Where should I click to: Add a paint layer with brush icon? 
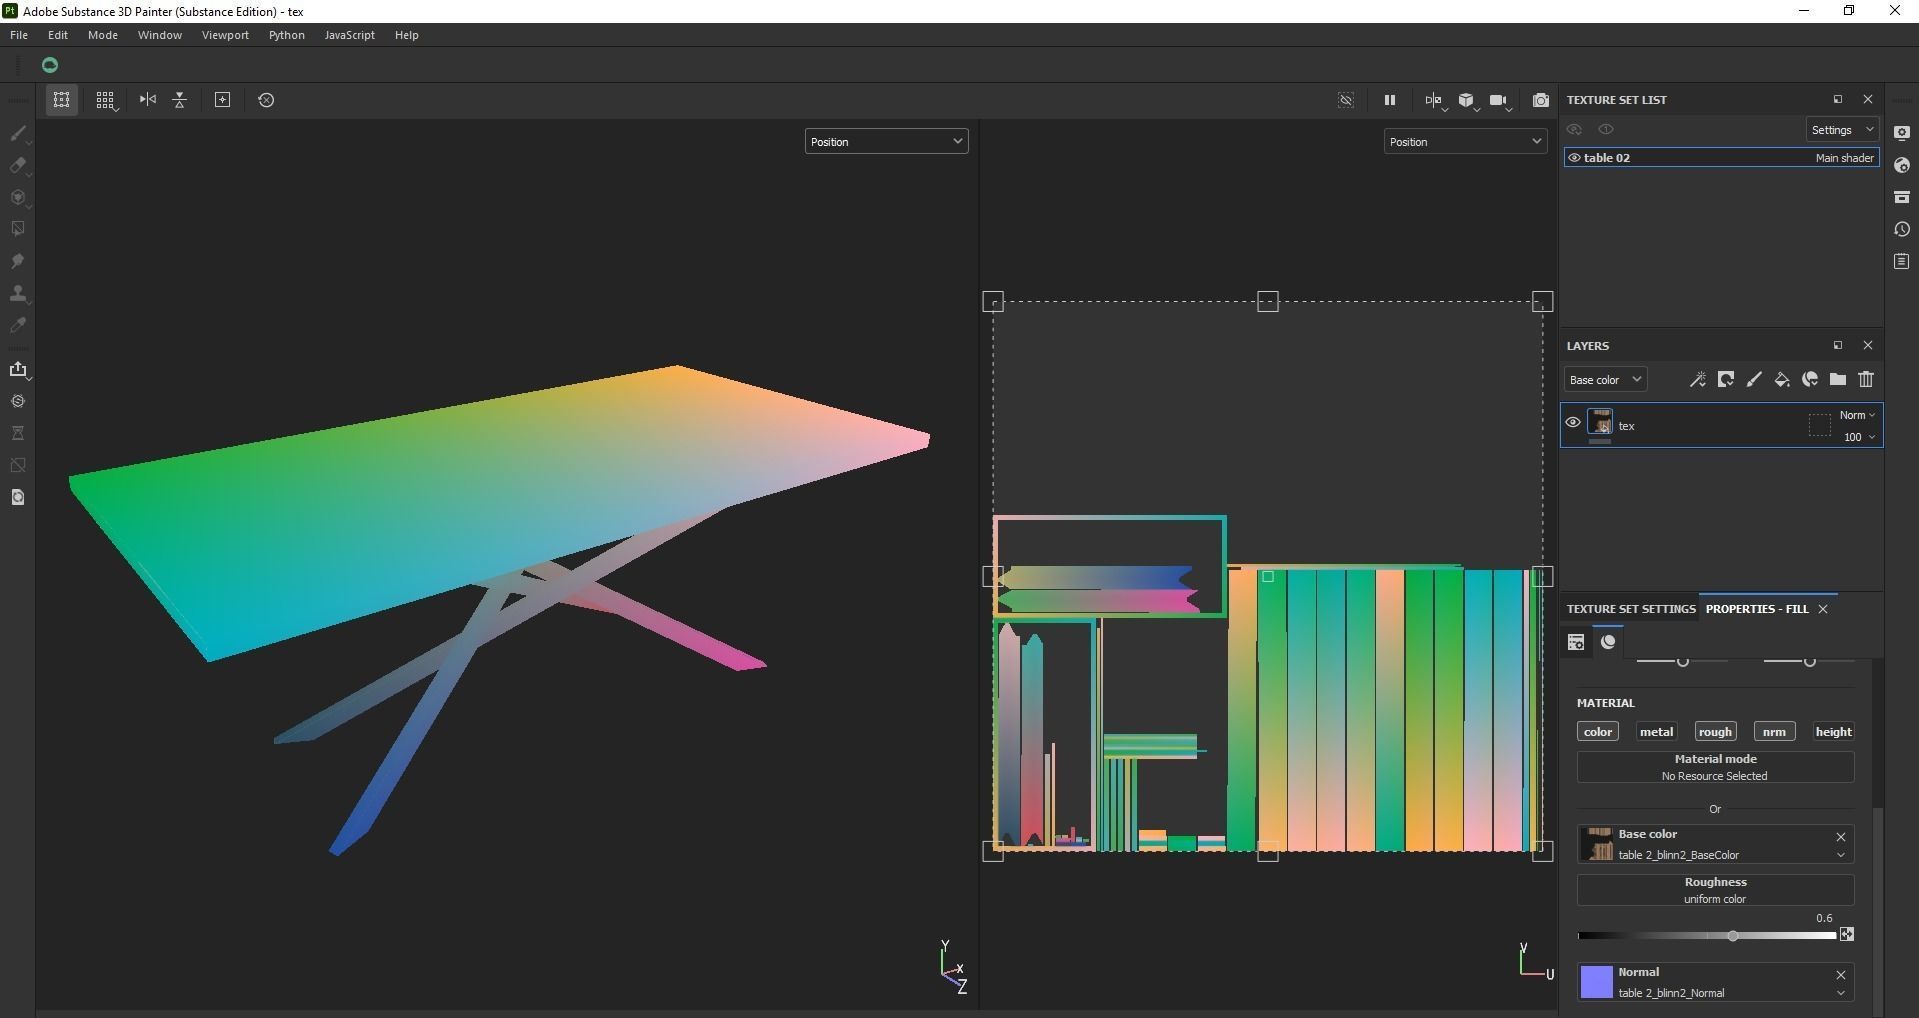[1754, 380]
